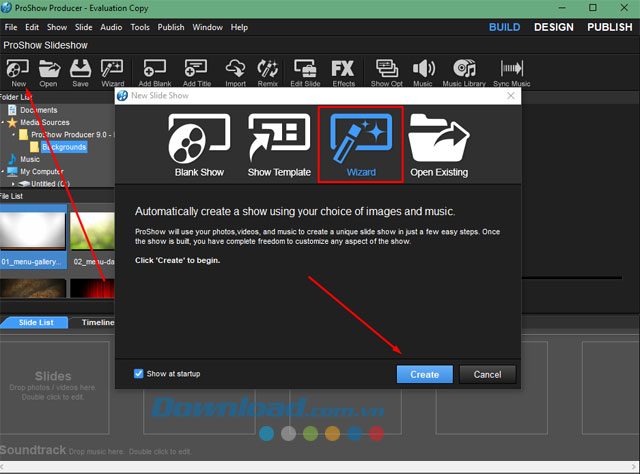Viewport: 640px width, 474px height.
Task: Click the Import toolbar icon
Action: 236,73
